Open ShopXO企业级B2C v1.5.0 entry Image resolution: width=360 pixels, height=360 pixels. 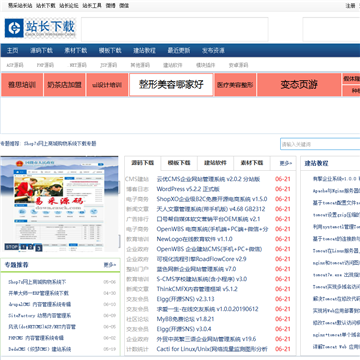click(212, 199)
